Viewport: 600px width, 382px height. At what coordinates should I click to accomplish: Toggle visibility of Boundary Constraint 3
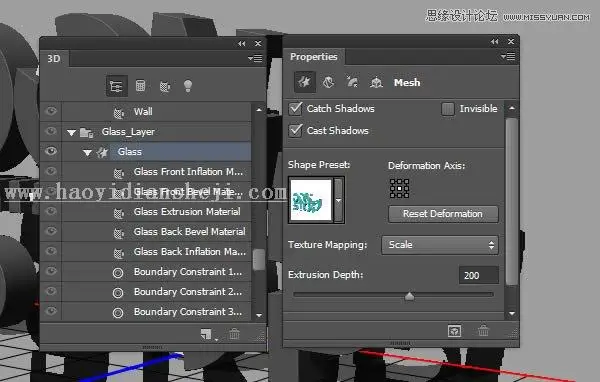coord(51,311)
